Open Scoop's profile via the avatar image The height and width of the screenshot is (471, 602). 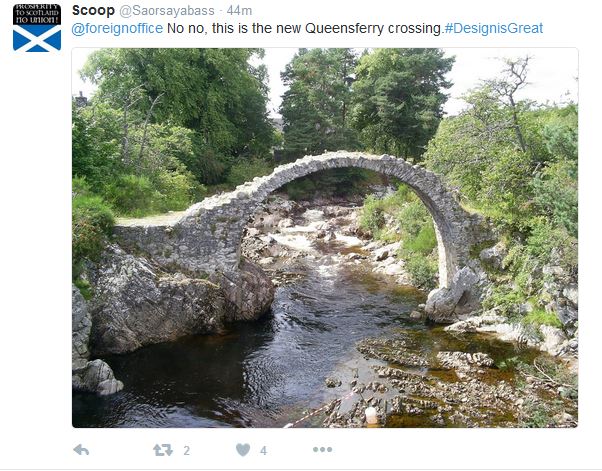(37, 27)
